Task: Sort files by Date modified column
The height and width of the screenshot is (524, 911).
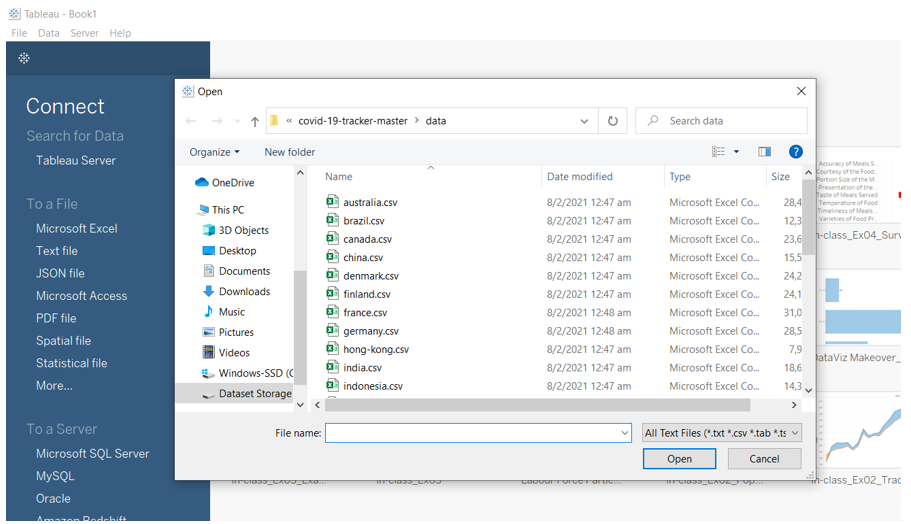Action: pos(580,177)
